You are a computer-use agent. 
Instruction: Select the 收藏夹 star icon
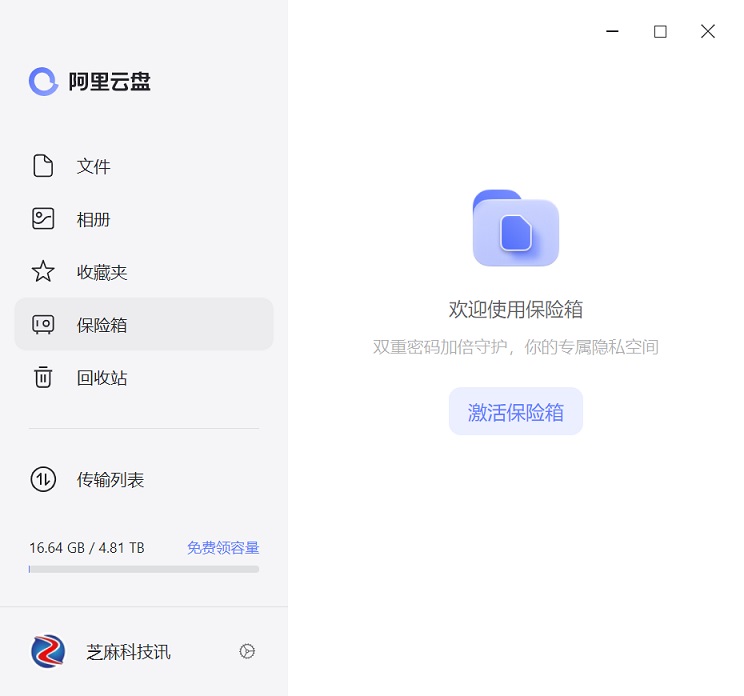pyautogui.click(x=43, y=271)
